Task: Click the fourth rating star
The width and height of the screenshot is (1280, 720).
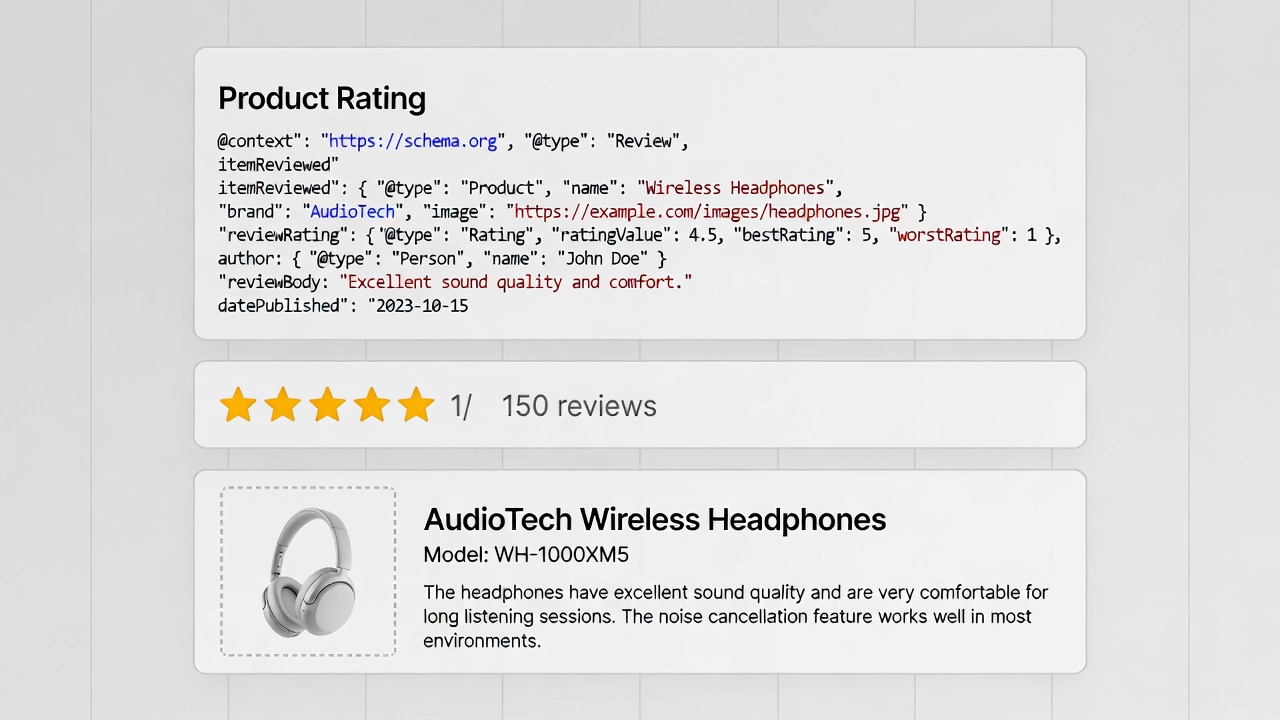Action: pyautogui.click(x=371, y=405)
